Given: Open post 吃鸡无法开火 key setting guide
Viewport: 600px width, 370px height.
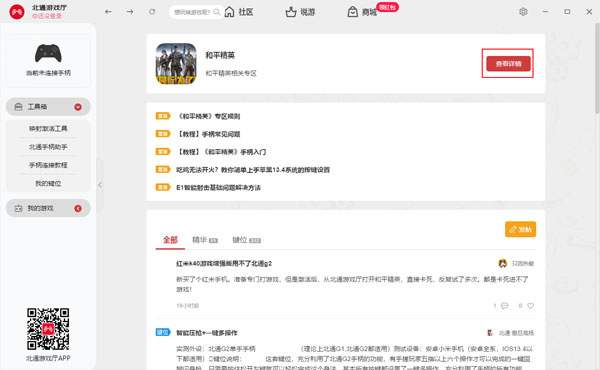Looking at the screenshot, I should pyautogui.click(x=253, y=170).
